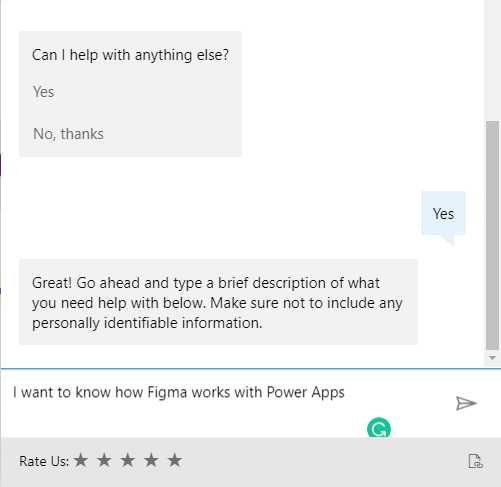
Task: Choose the gray 'Yes' reply option
Action: (x=43, y=92)
